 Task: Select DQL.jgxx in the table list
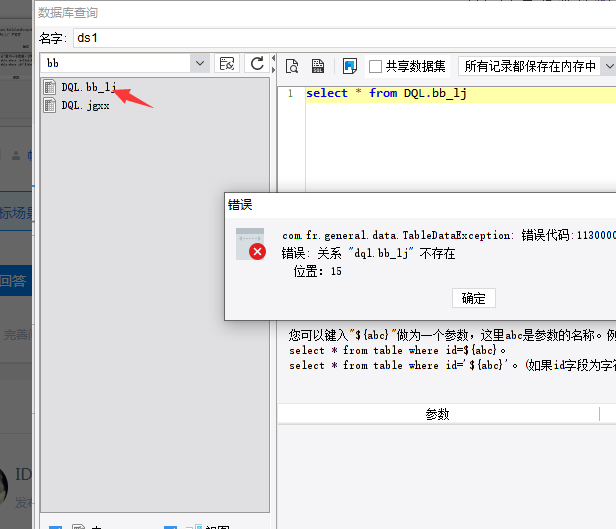pyautogui.click(x=84, y=105)
